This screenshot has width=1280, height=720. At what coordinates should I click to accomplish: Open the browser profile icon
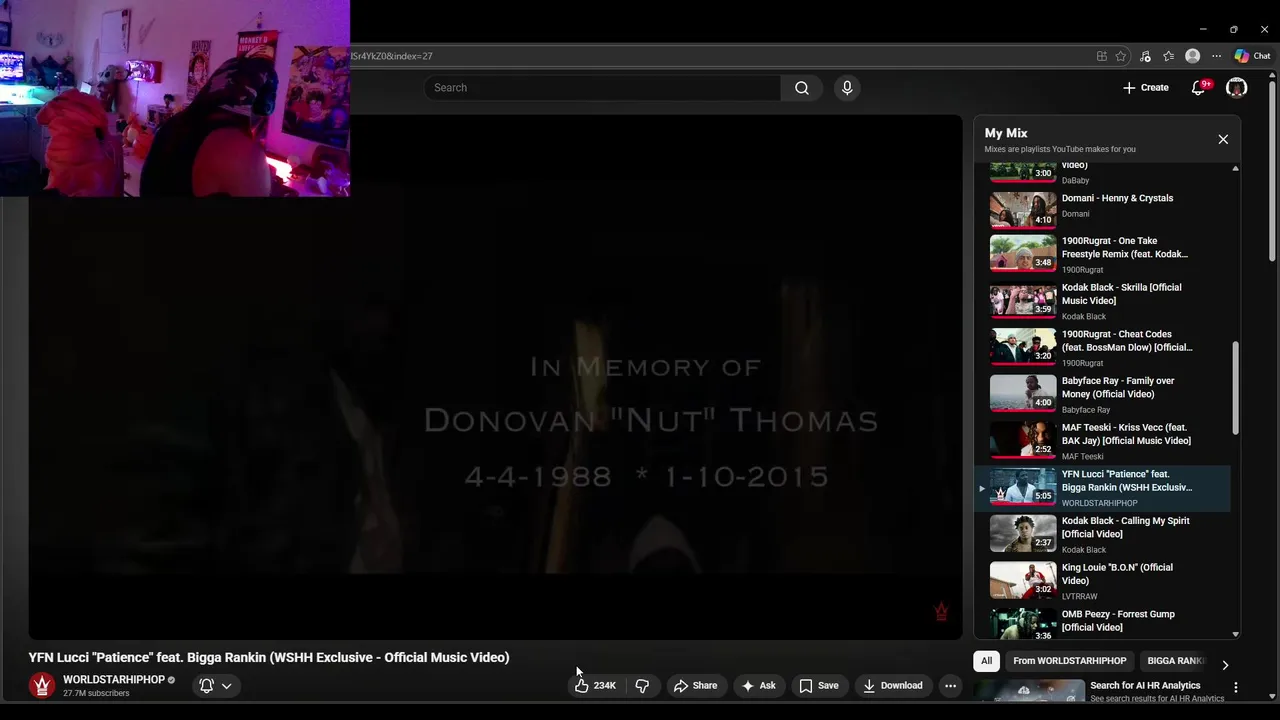pyautogui.click(x=1192, y=56)
